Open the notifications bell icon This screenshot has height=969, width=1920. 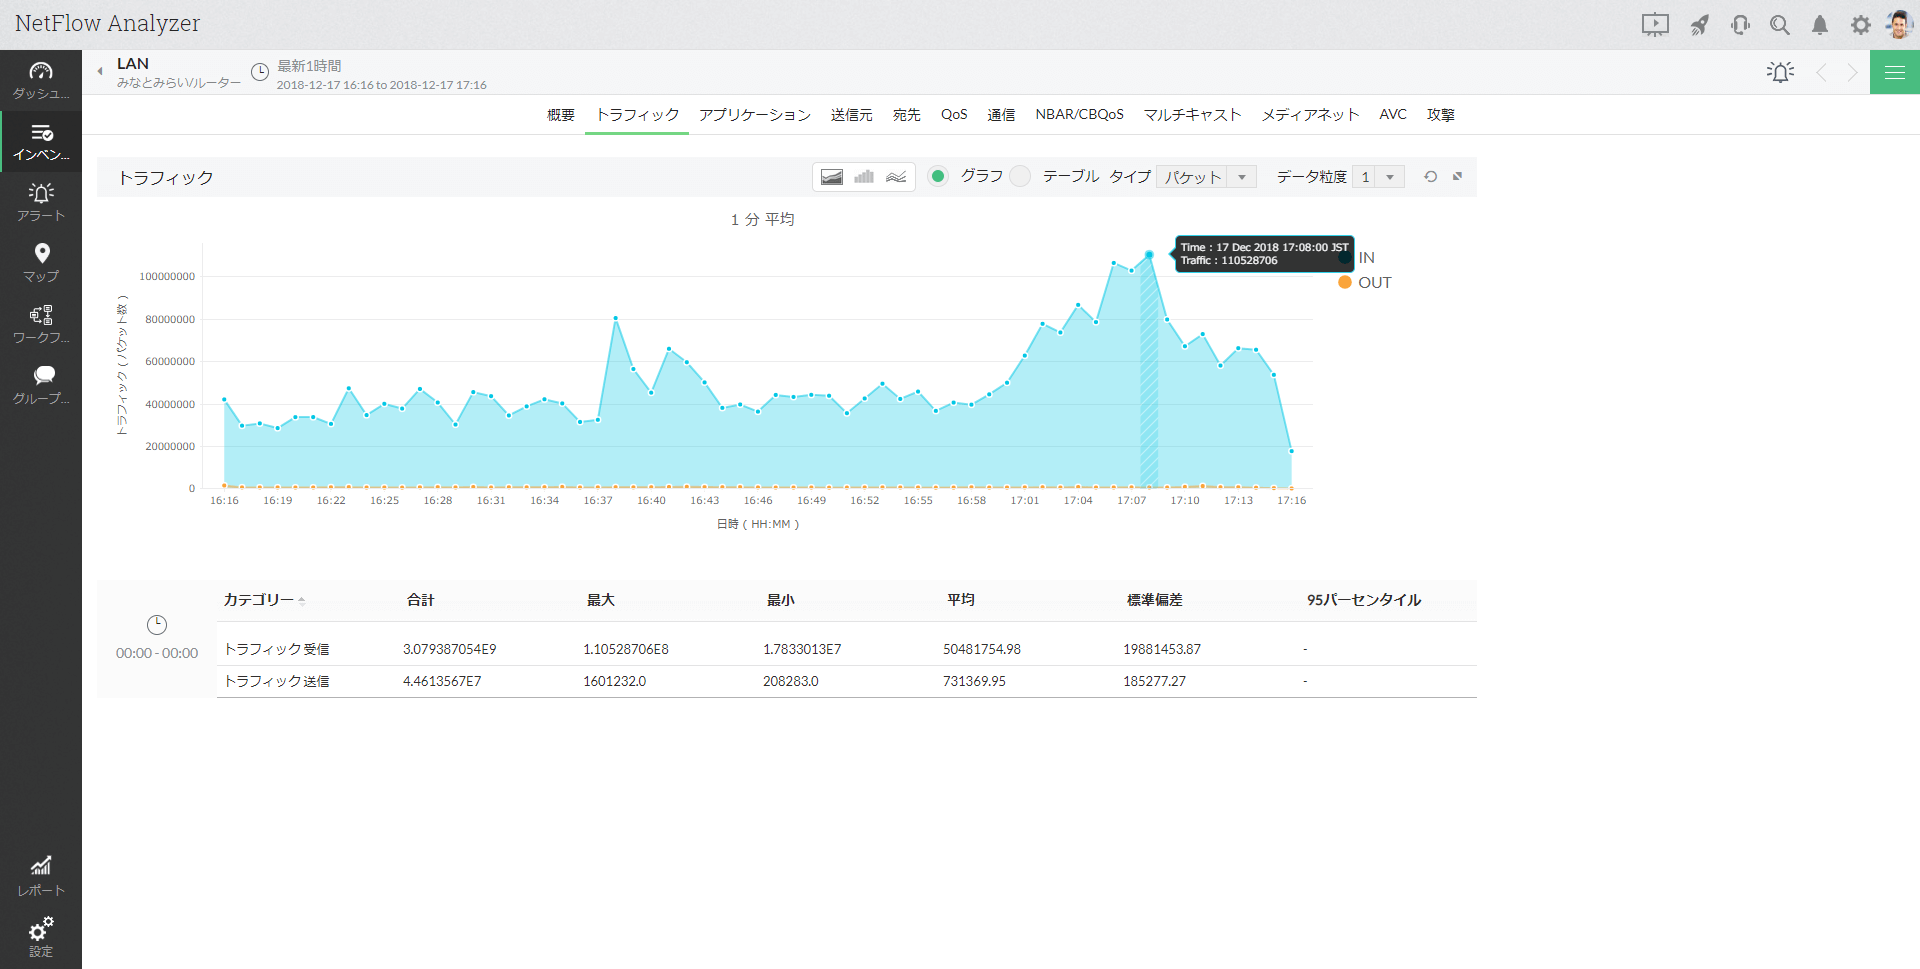click(x=1820, y=25)
